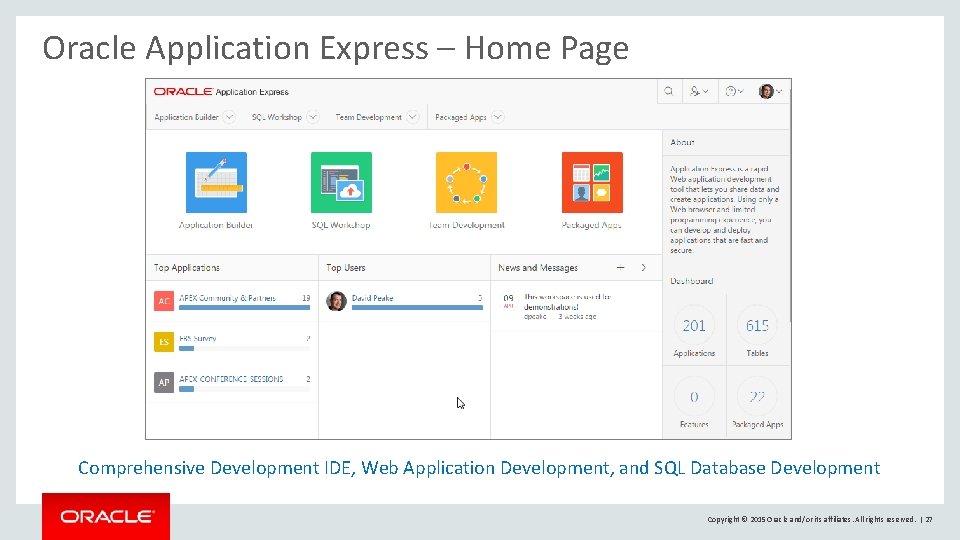Click the Oracle logo in header

point(182,91)
